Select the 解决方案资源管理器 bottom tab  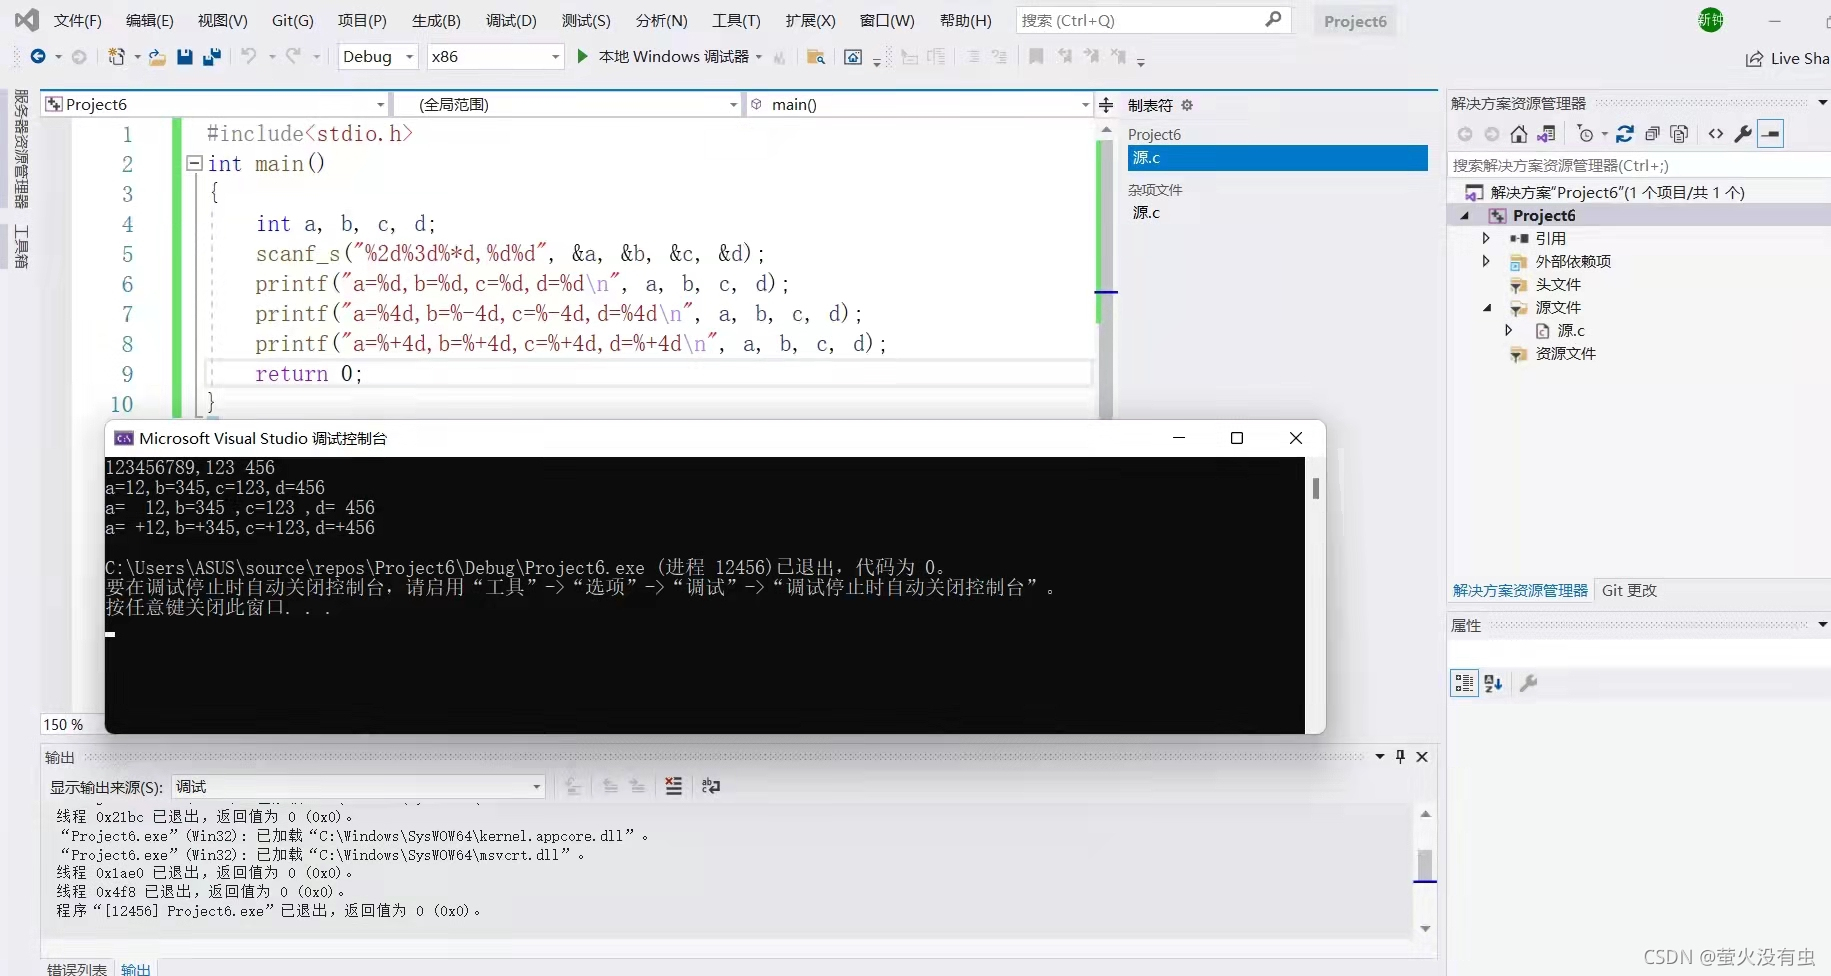[x=1520, y=591]
